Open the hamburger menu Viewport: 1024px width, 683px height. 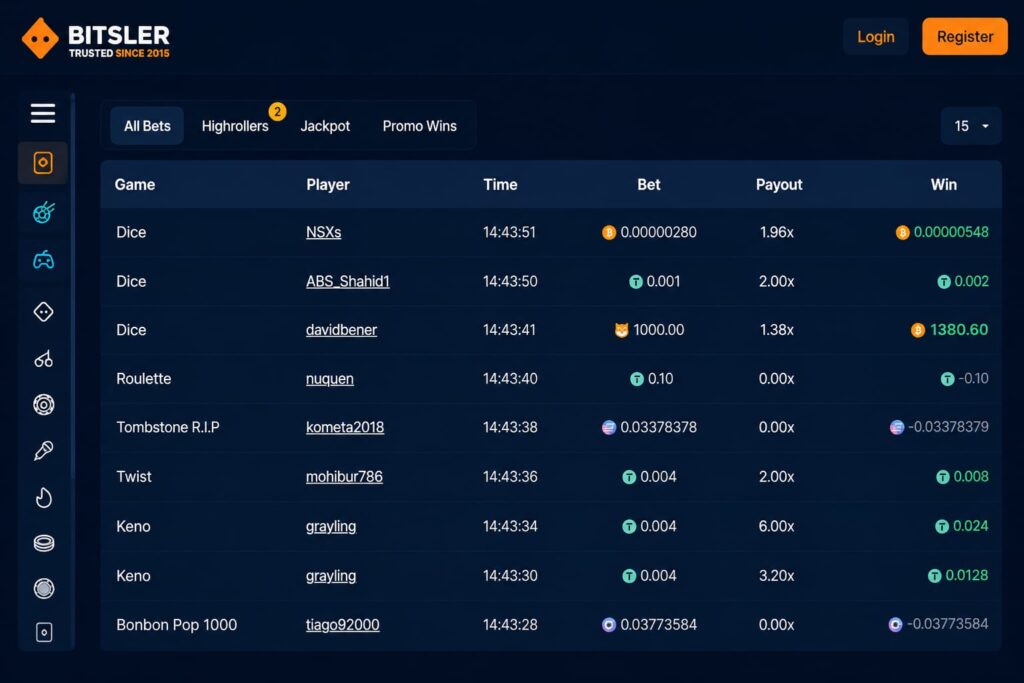tap(43, 113)
